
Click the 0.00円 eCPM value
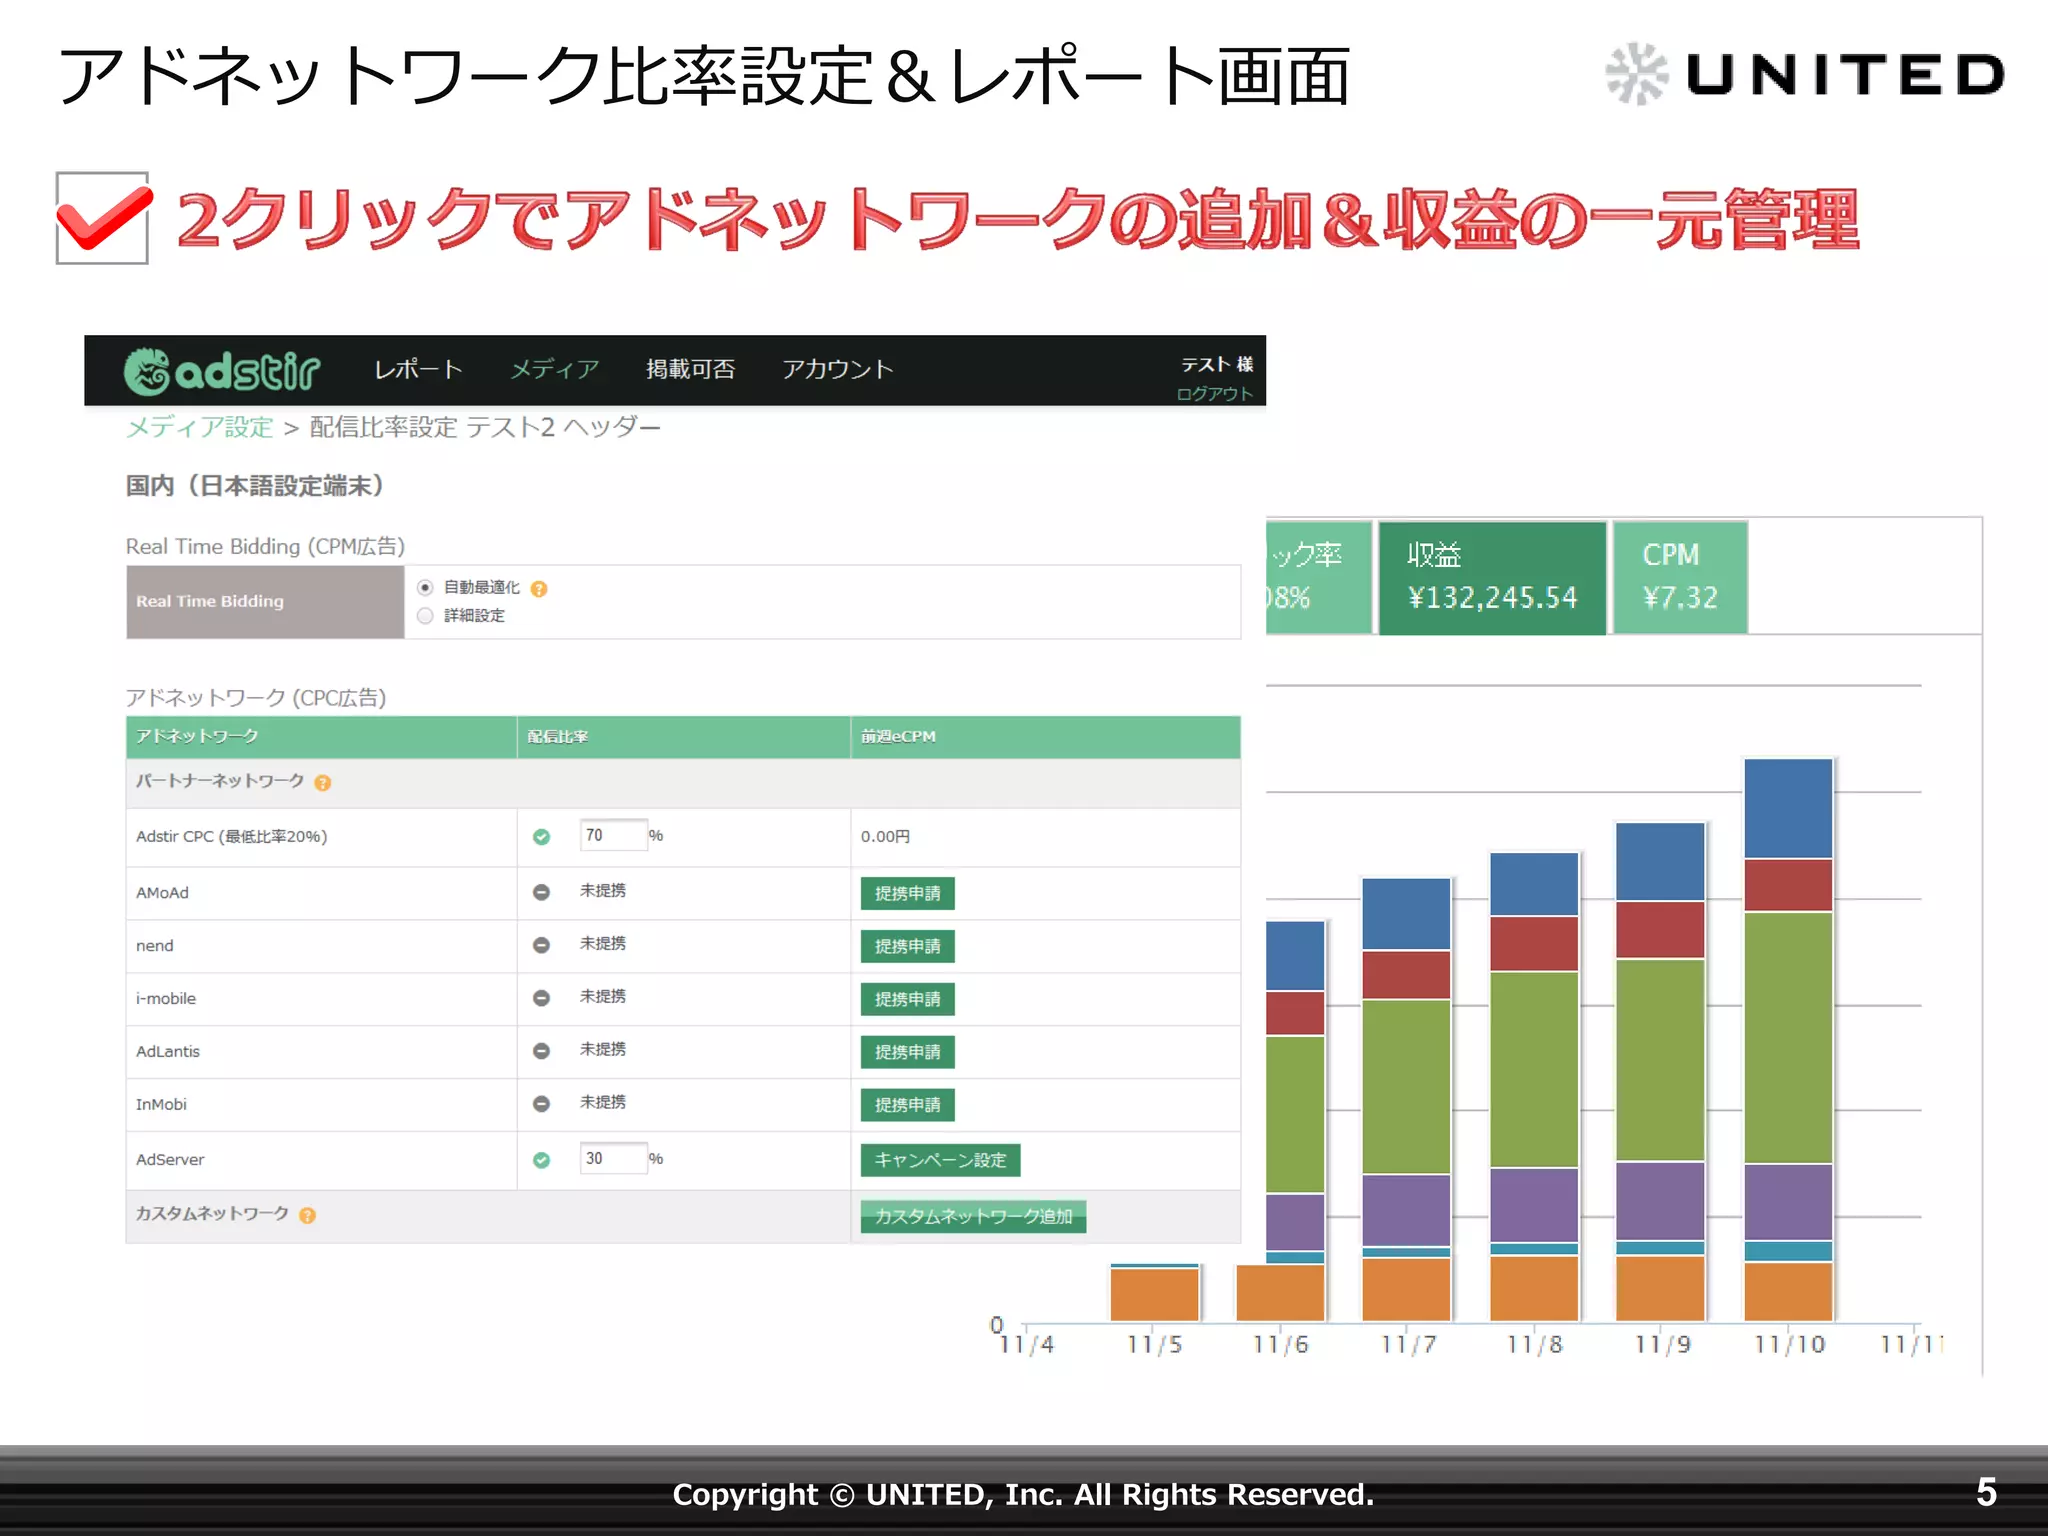point(885,836)
